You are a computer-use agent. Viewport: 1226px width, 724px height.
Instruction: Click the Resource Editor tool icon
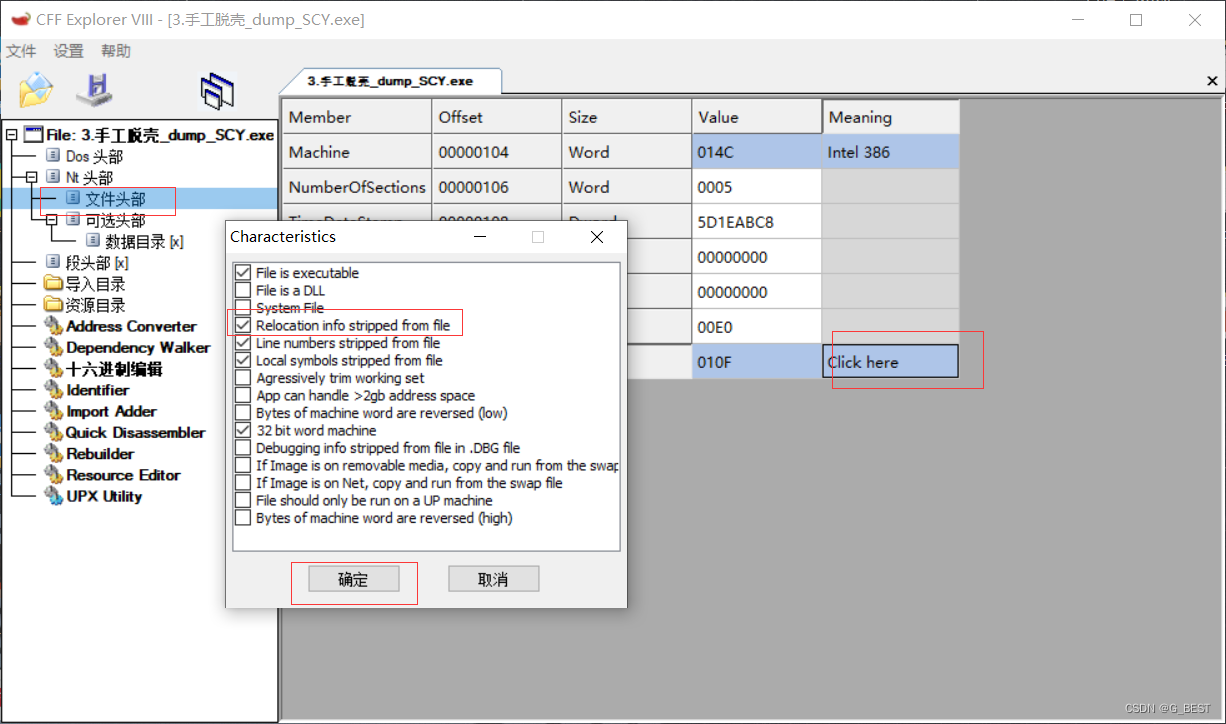point(53,475)
